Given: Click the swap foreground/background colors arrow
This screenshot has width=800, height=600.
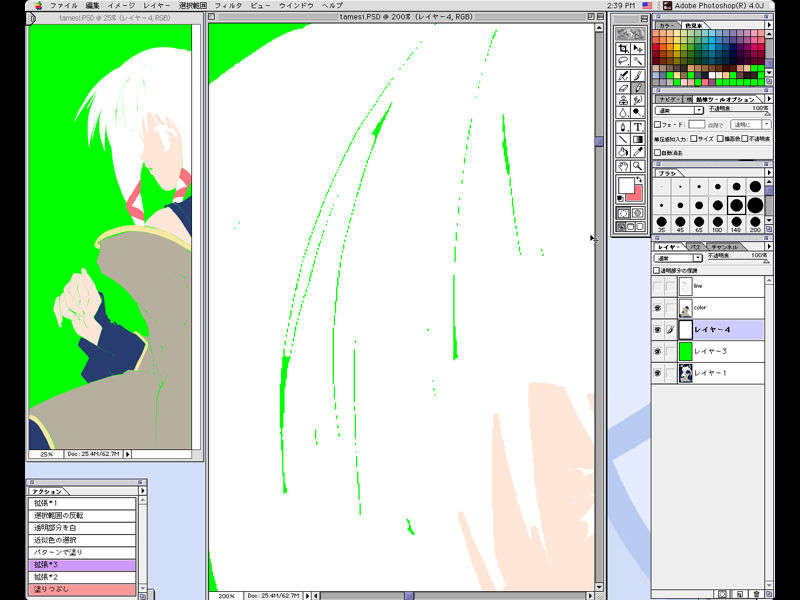Looking at the screenshot, I should tap(639, 181).
